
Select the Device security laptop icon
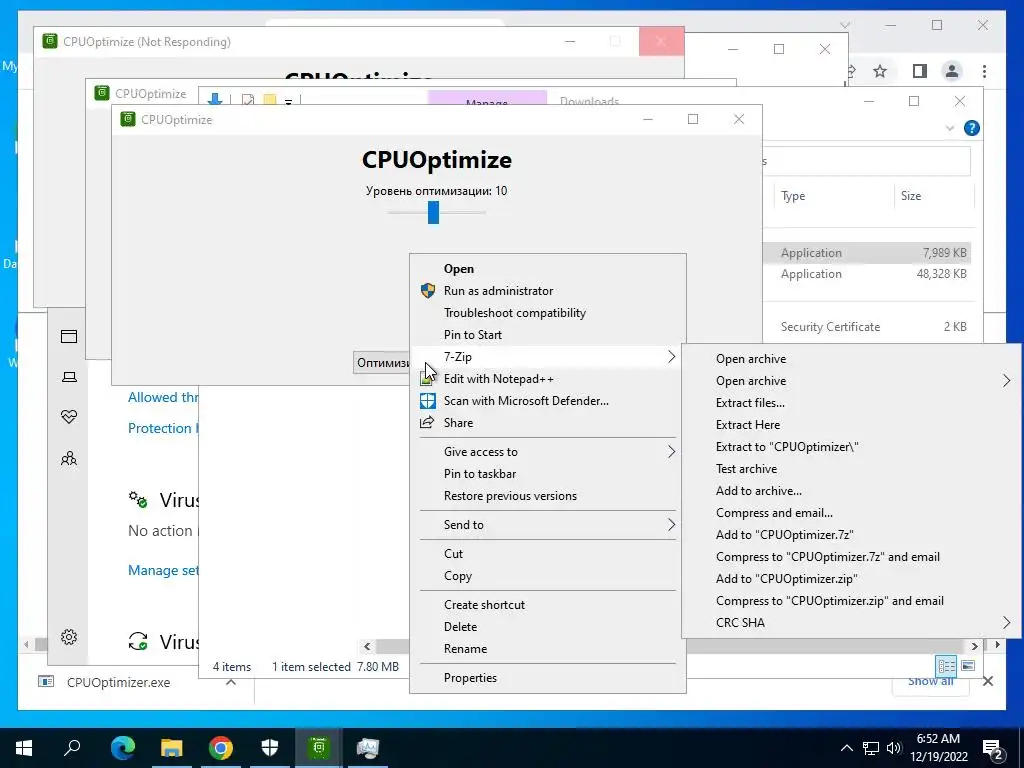69,377
